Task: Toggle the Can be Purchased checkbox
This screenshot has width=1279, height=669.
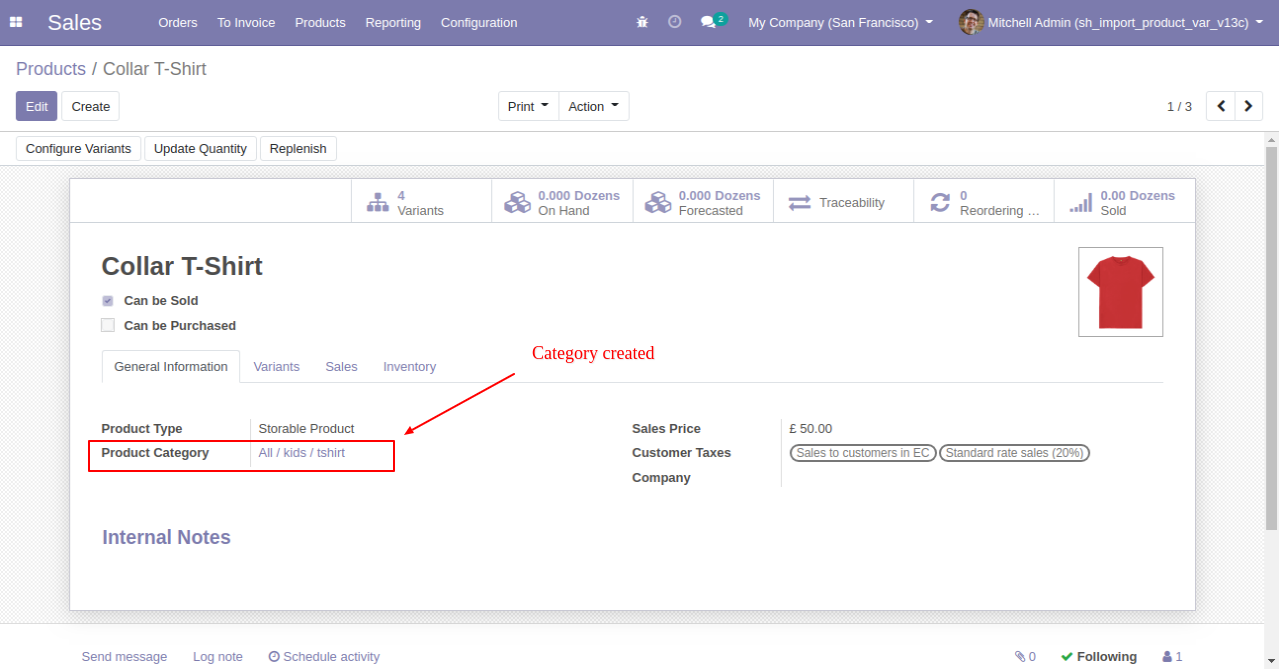Action: tap(108, 325)
